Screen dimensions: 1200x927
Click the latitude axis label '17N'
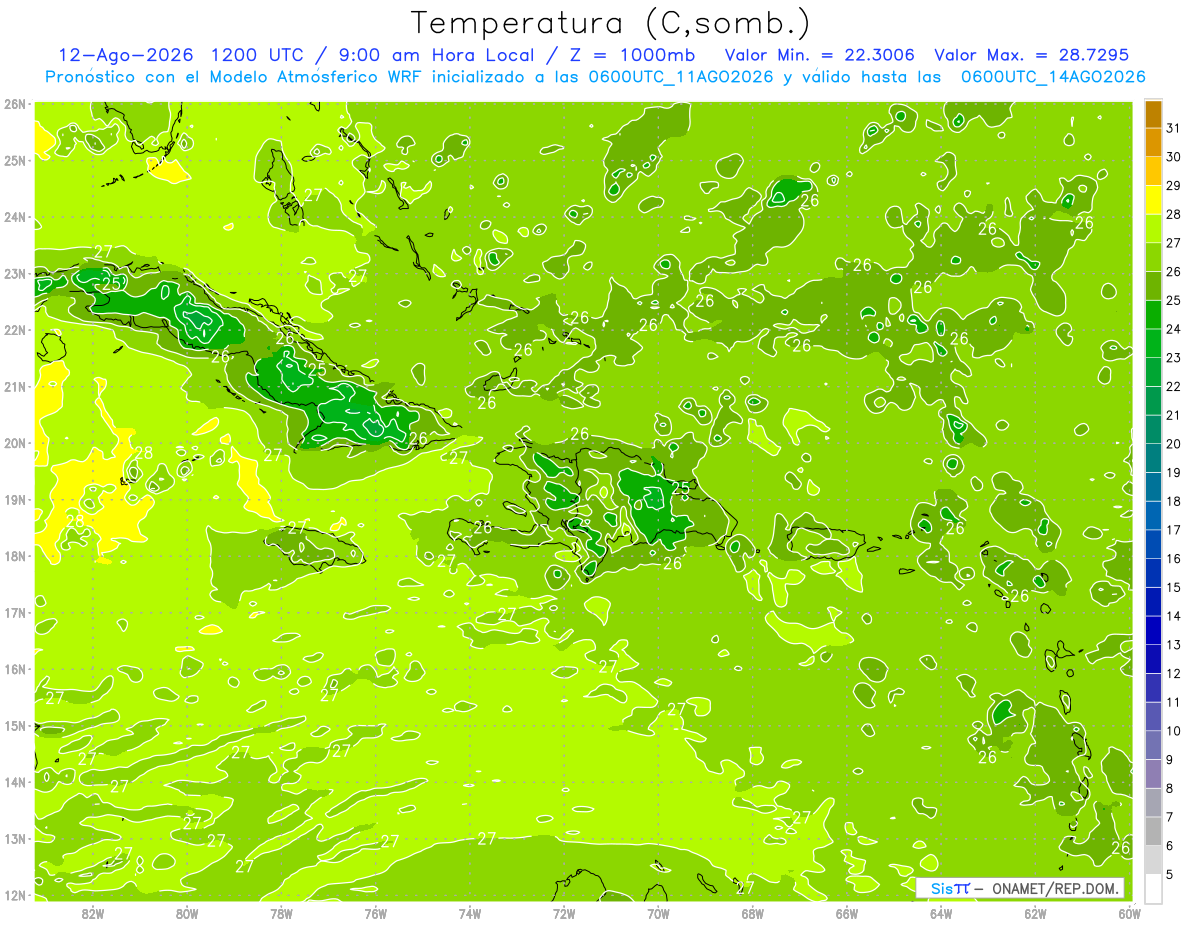(x=15, y=613)
